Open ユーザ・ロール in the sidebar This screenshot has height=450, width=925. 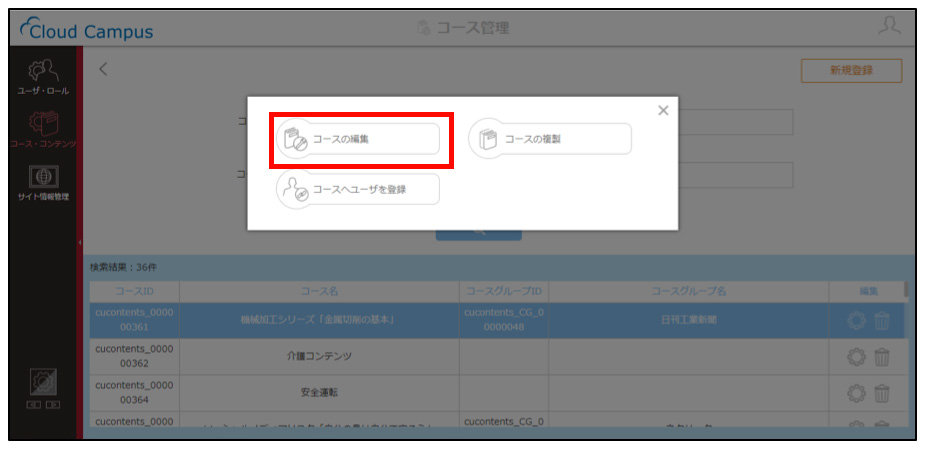click(43, 77)
